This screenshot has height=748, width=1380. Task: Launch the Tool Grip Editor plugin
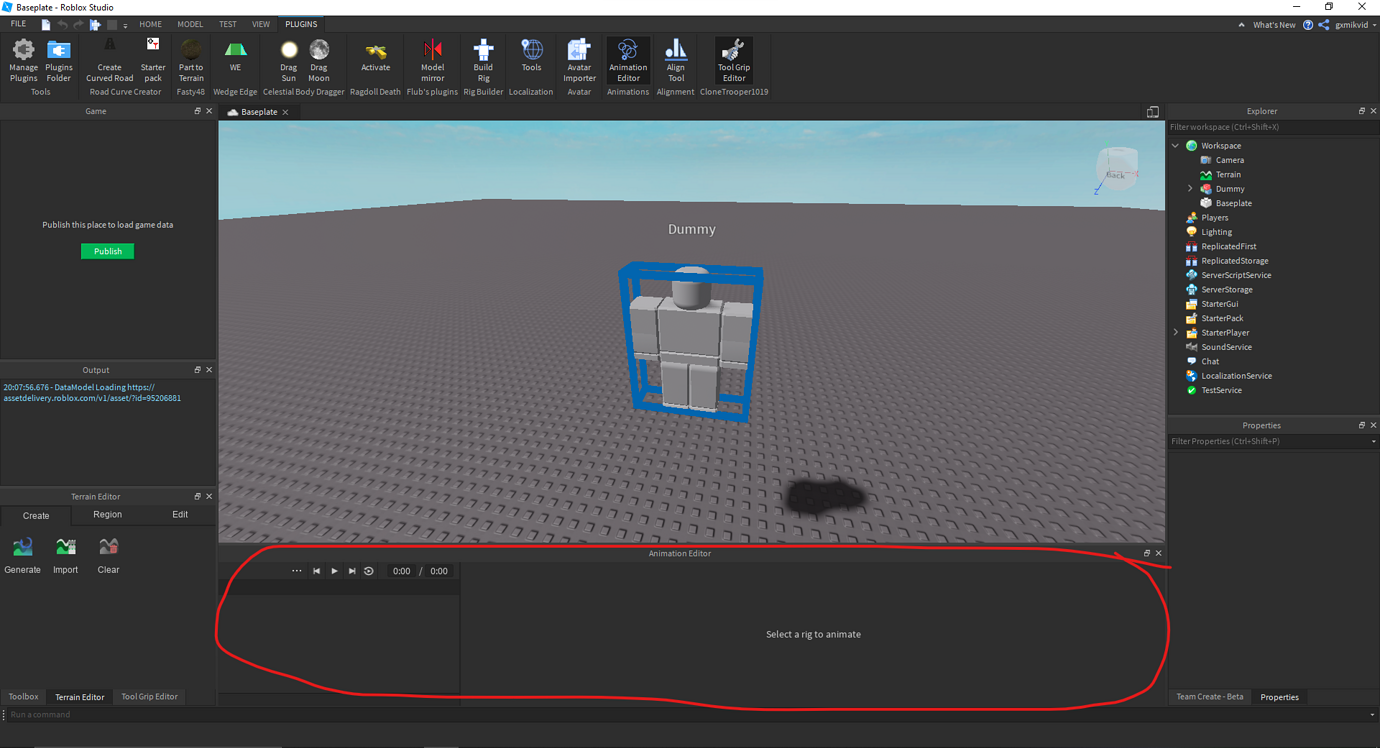[x=733, y=60]
